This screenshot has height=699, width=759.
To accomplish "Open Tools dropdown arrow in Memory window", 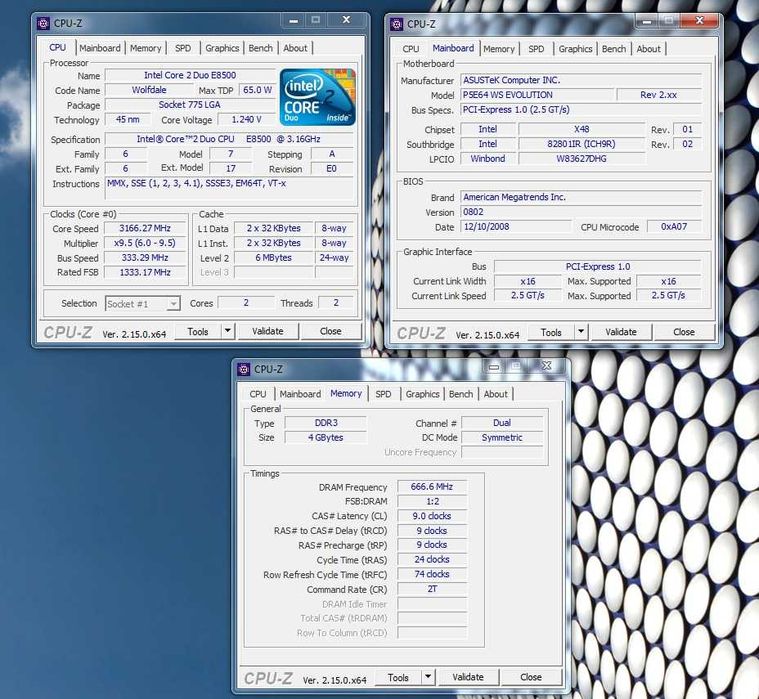I will (428, 677).
